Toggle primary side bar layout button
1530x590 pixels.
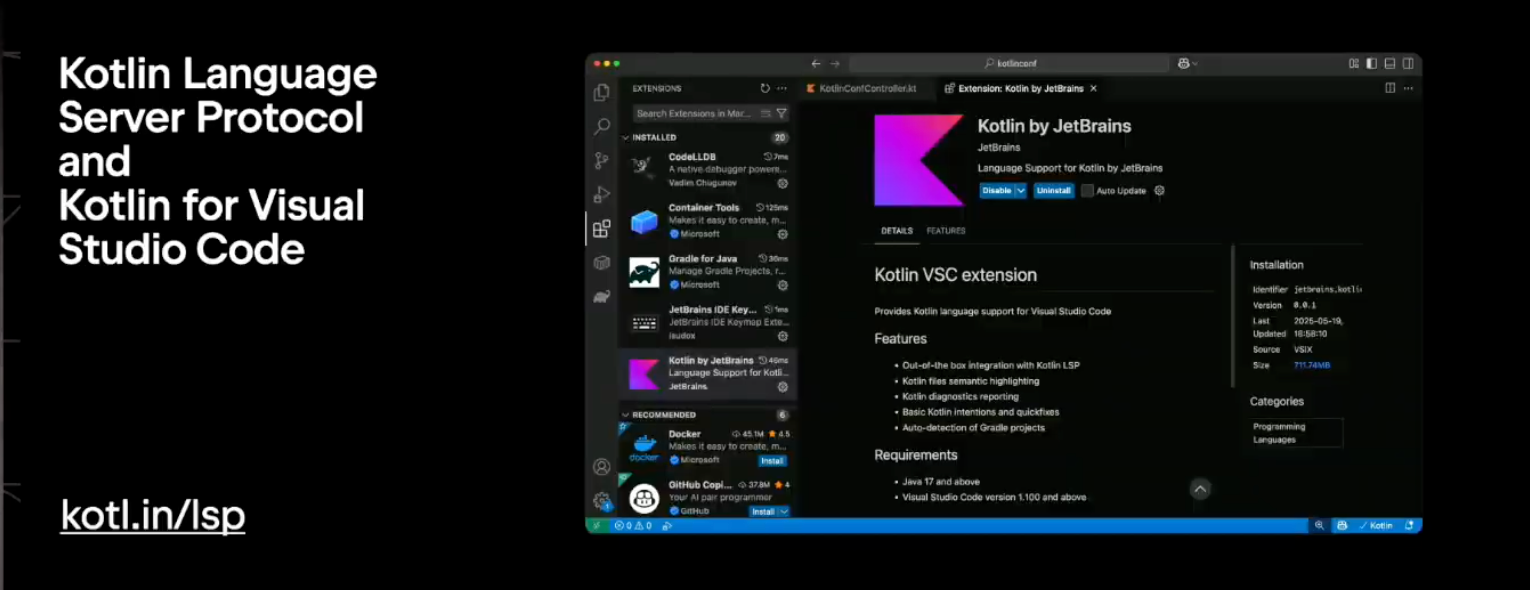pos(1372,63)
